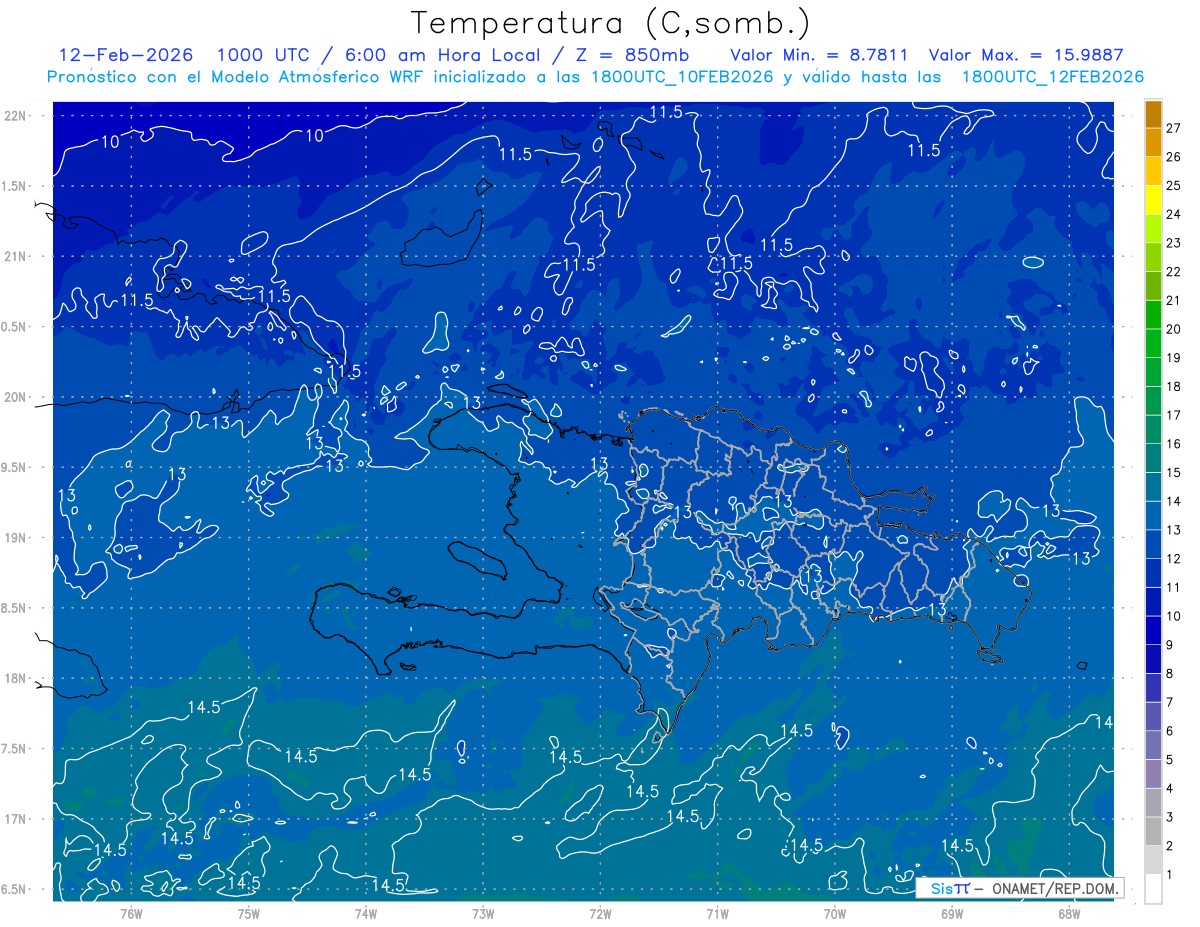Select the "12-Feb-2026" date text
This screenshot has width=1200, height=927.
[x=125, y=55]
